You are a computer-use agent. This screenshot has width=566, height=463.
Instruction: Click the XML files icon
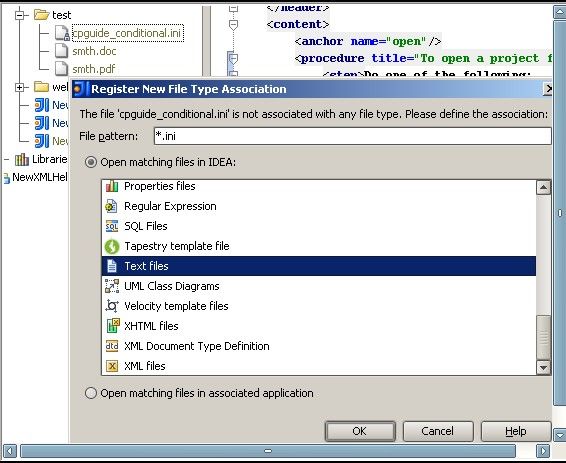[x=112, y=366]
